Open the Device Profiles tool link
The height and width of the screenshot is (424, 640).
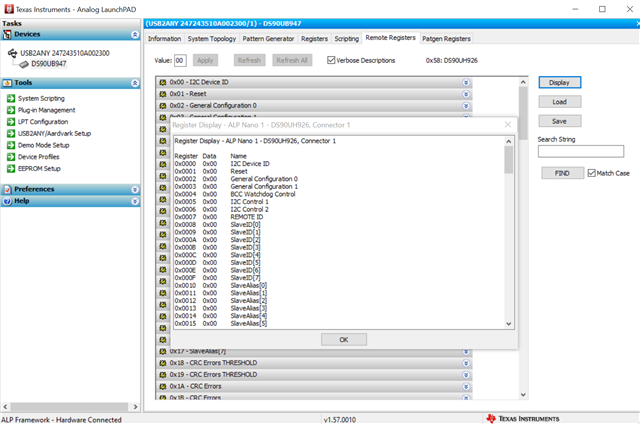click(39, 157)
